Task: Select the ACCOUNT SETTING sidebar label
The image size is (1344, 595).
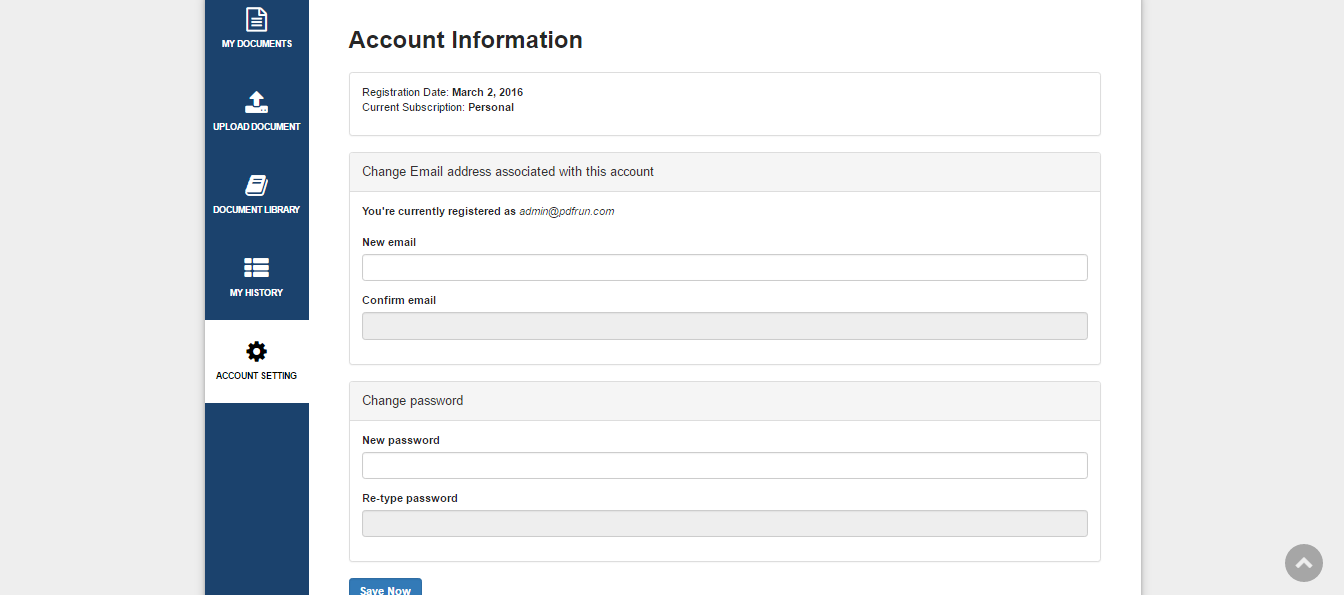Action: pyautogui.click(x=257, y=376)
